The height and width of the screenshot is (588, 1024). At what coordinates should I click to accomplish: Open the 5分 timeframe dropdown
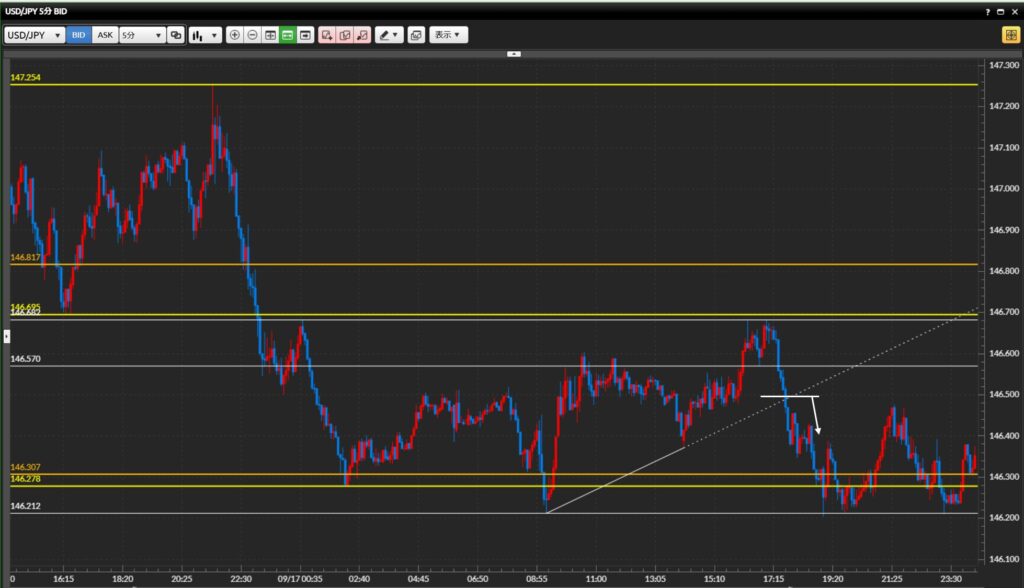[x=142, y=35]
